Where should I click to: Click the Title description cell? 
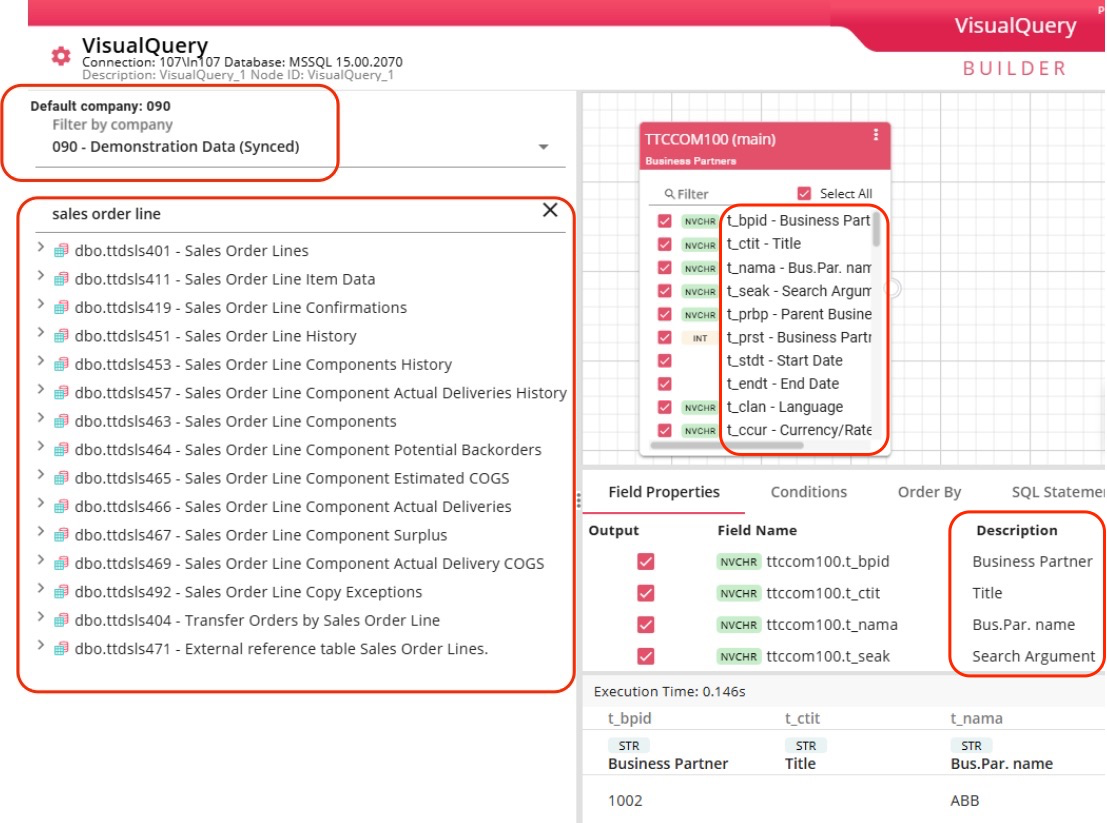(x=987, y=594)
